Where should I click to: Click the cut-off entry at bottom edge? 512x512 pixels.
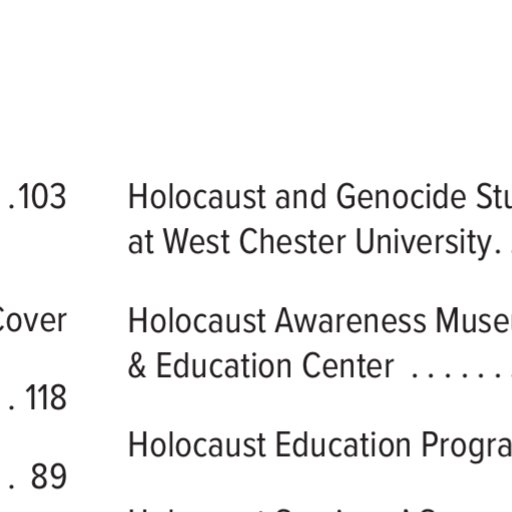click(x=320, y=510)
